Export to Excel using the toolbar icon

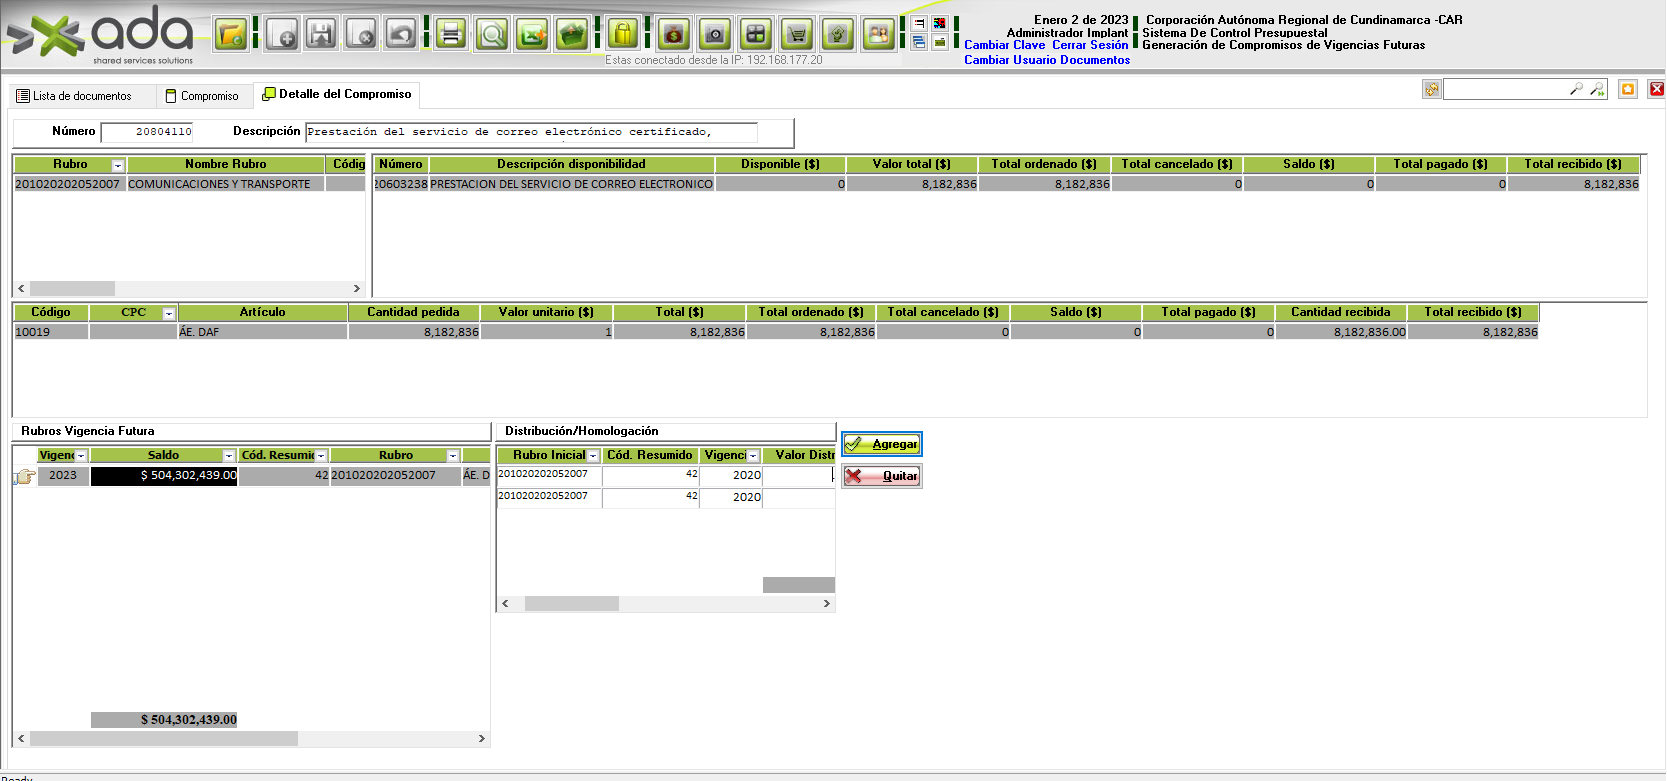pyautogui.click(x=532, y=35)
